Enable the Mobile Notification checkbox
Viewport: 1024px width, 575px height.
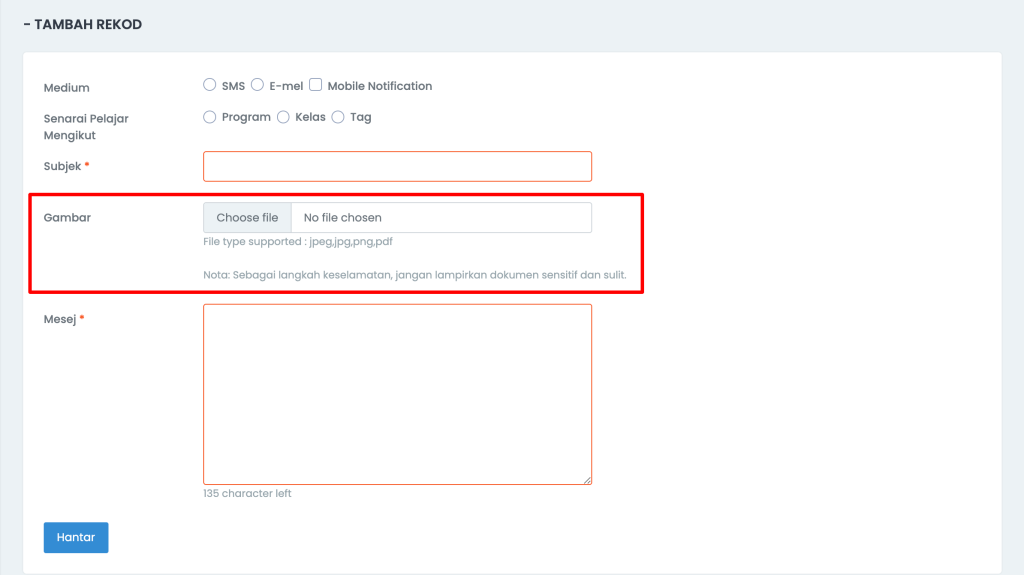coord(315,85)
